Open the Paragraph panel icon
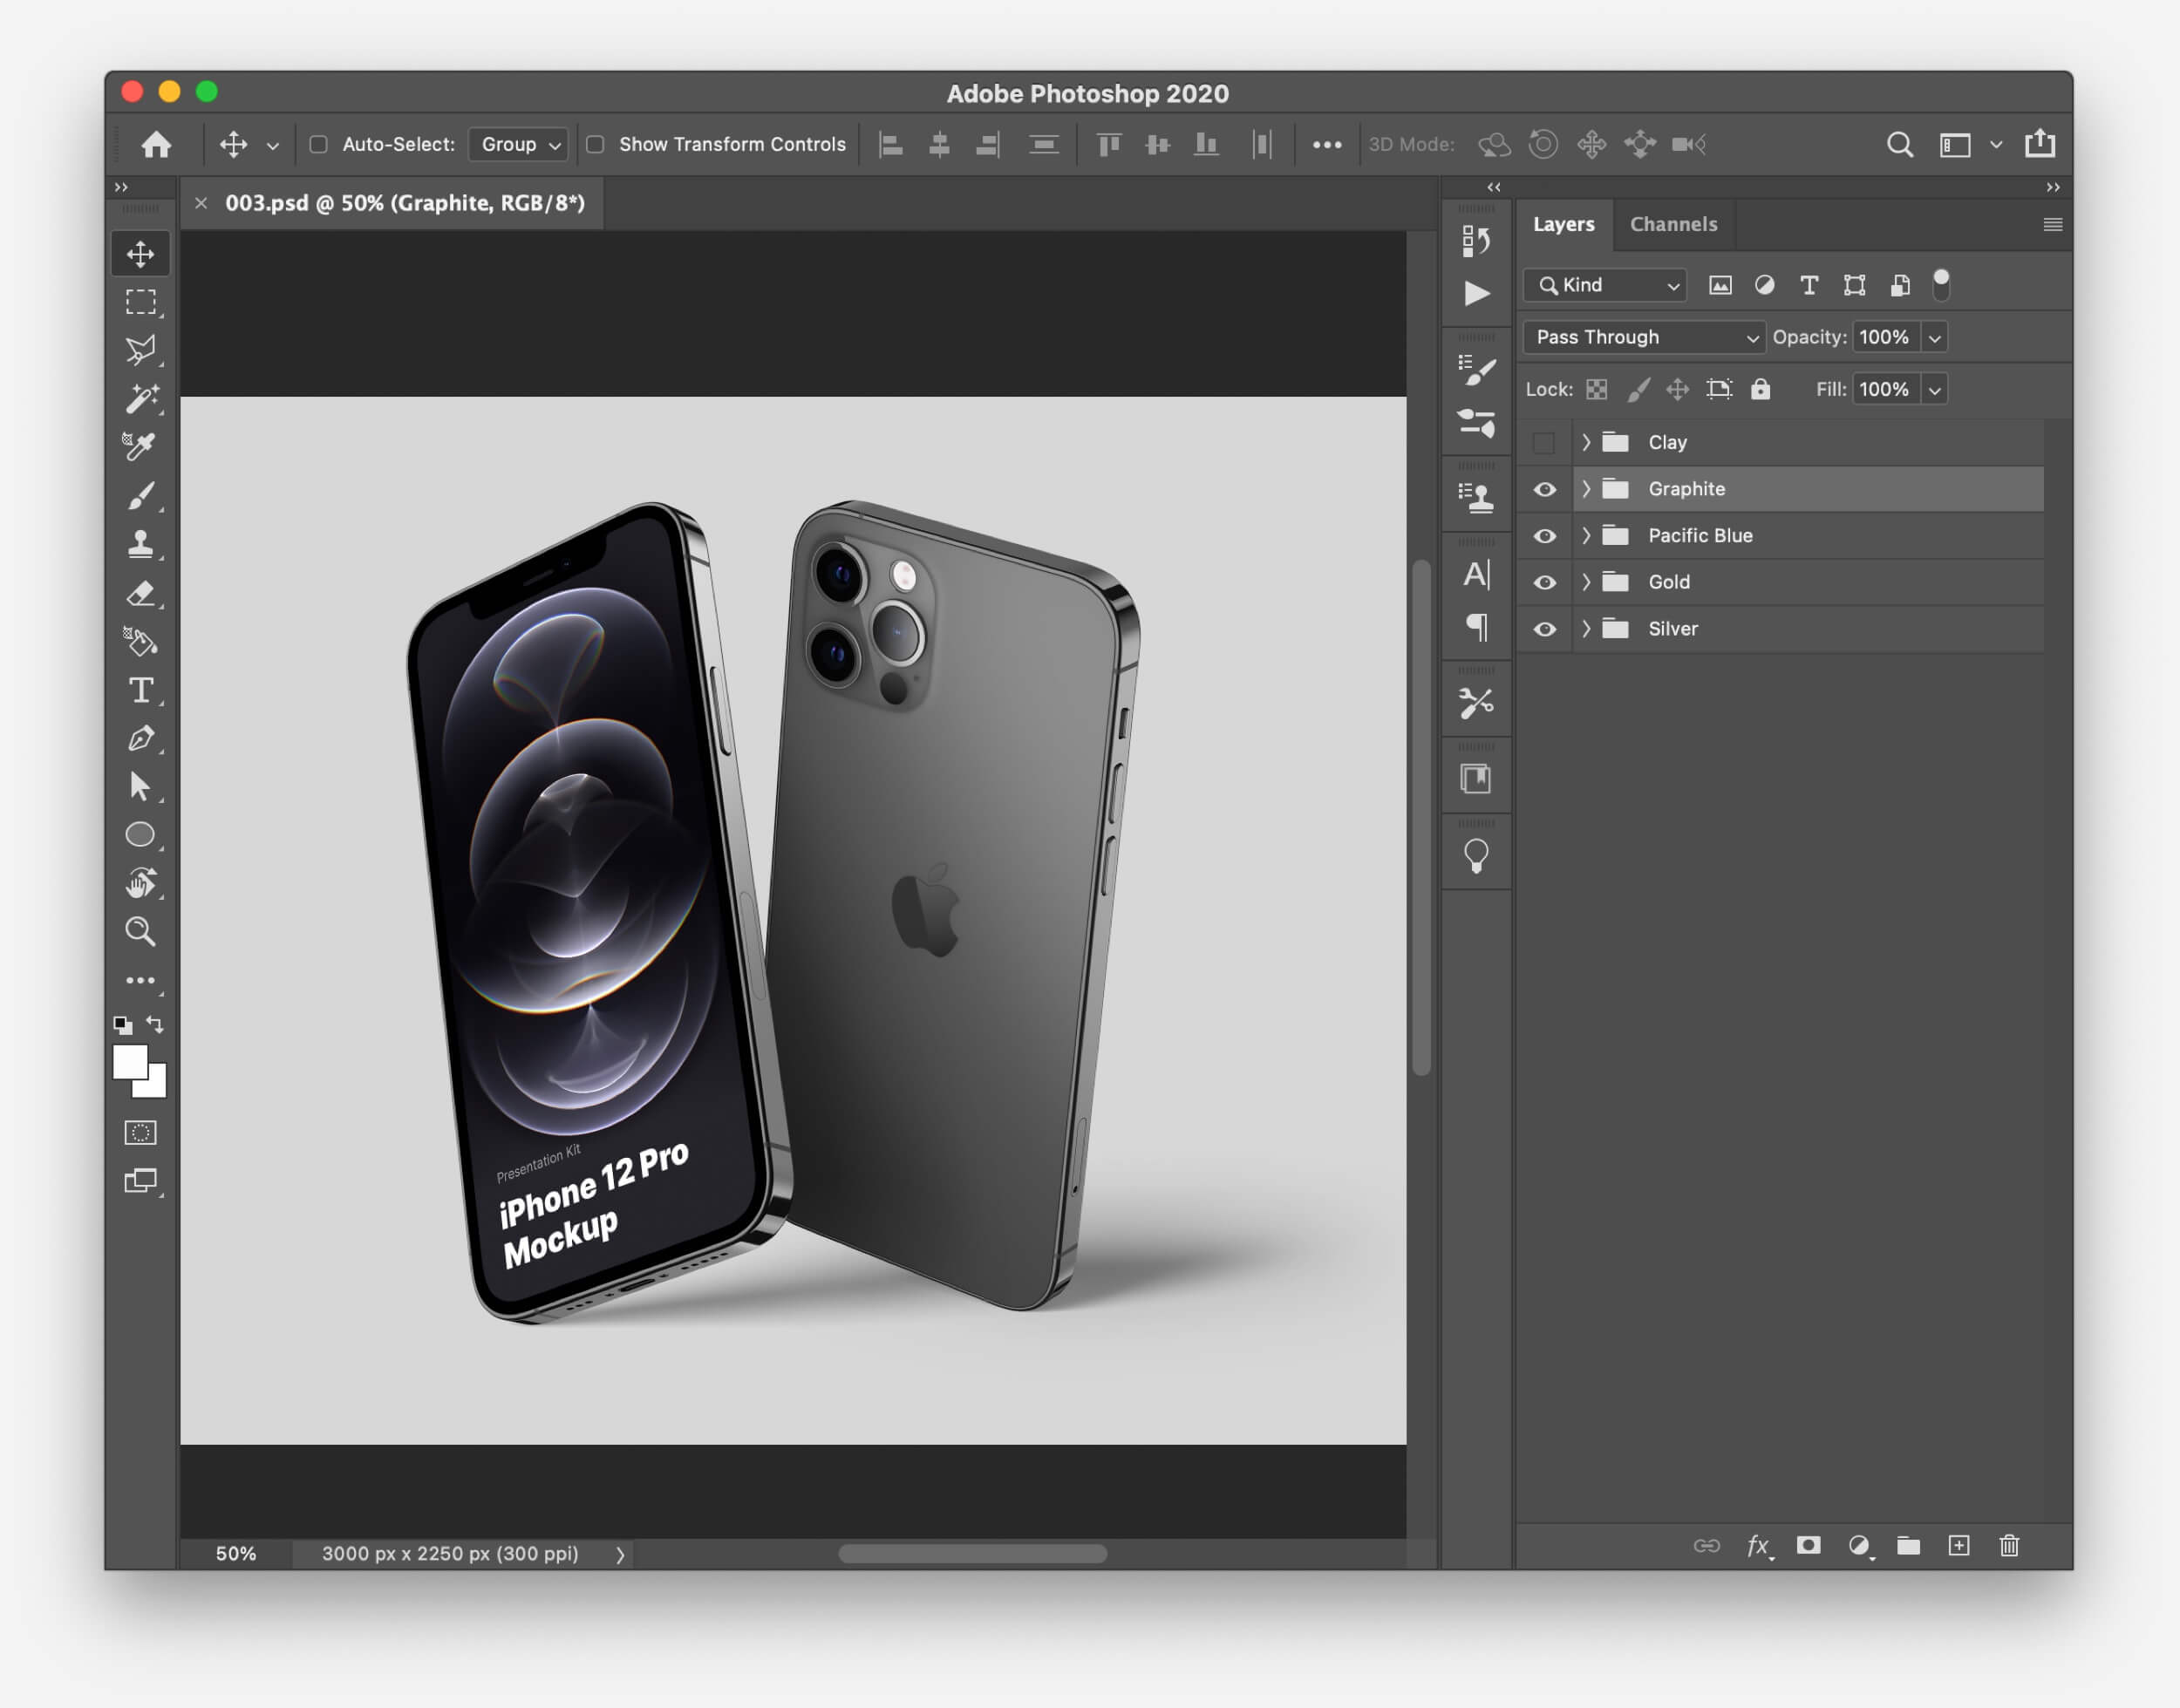The width and height of the screenshot is (2180, 1708). (x=1476, y=627)
